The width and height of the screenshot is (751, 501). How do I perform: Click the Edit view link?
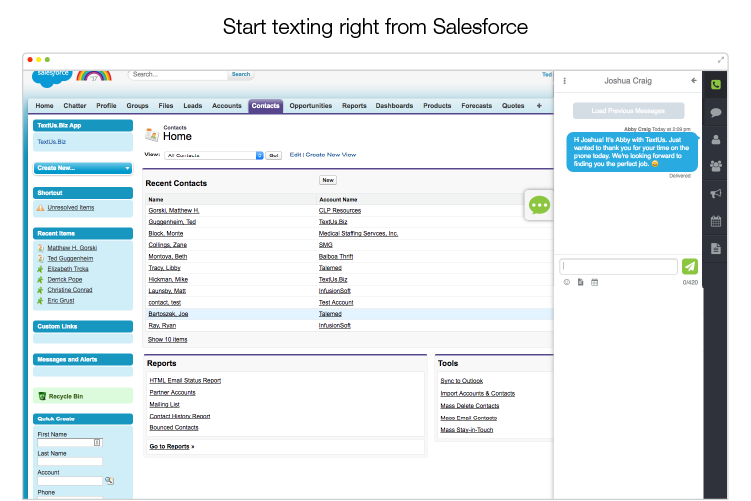pyautogui.click(x=296, y=155)
